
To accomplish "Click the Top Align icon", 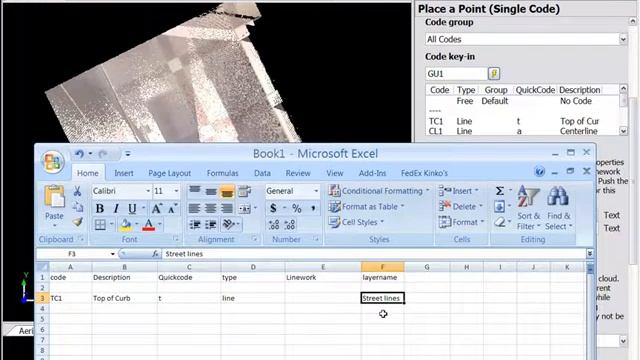I will pos(195,191).
